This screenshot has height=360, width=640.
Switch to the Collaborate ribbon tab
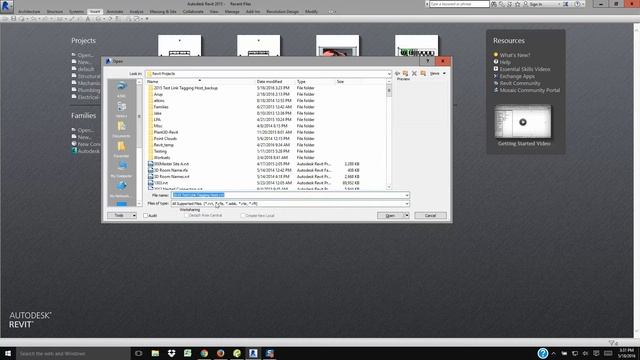pos(193,12)
